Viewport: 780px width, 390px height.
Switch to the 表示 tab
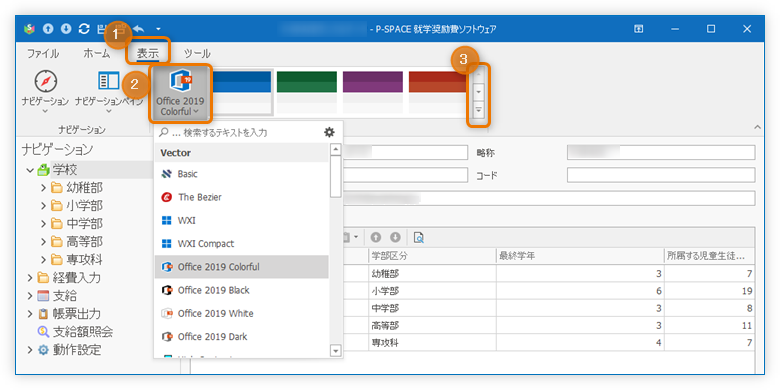point(148,53)
